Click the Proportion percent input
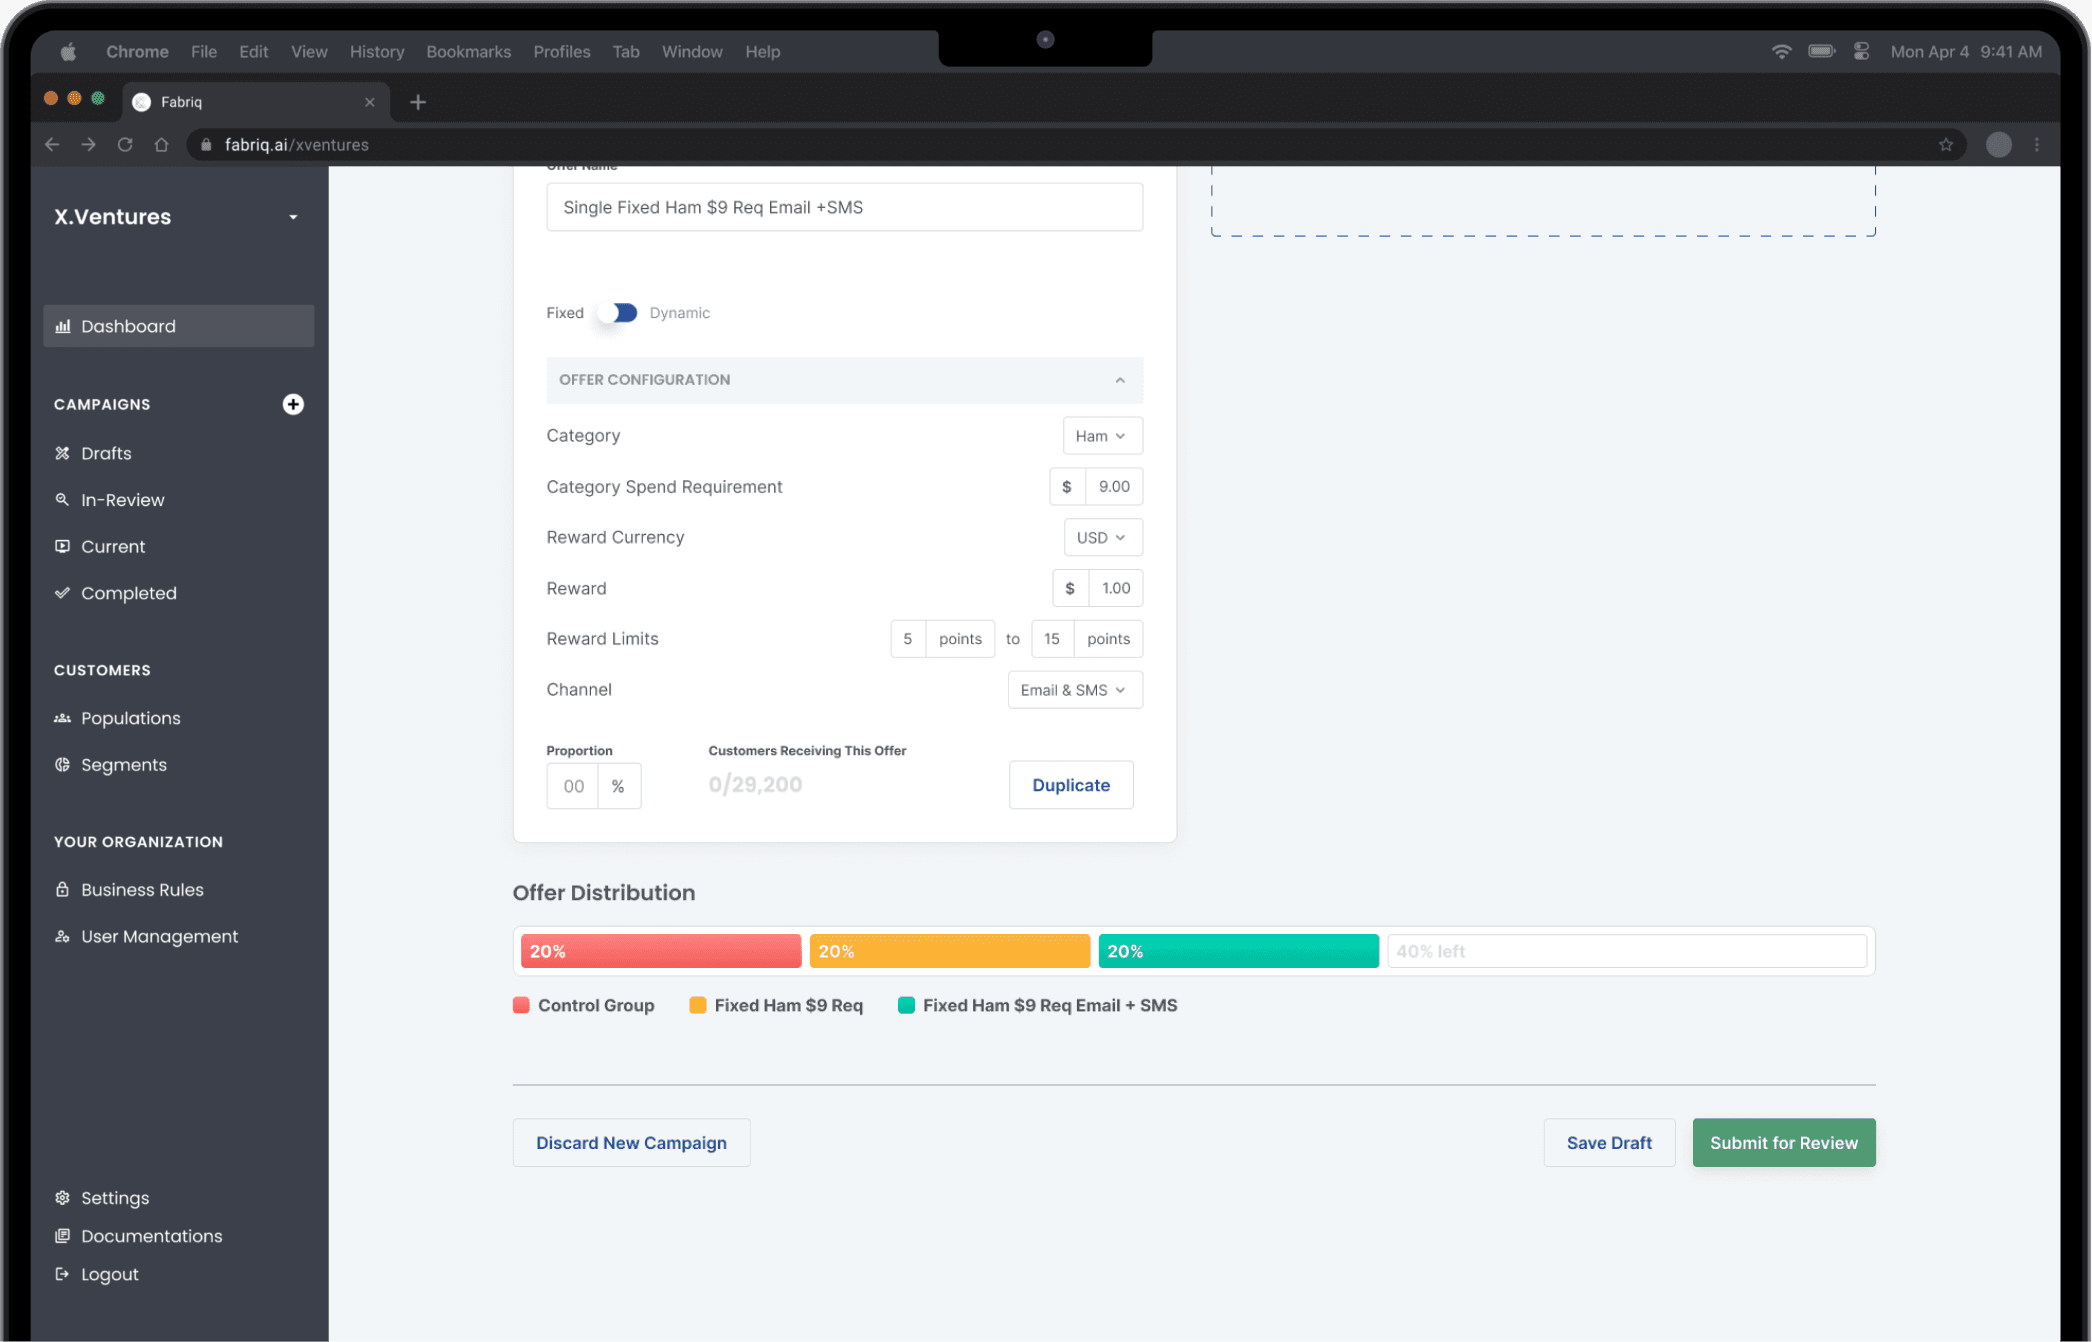2092x1342 pixels. click(x=573, y=786)
